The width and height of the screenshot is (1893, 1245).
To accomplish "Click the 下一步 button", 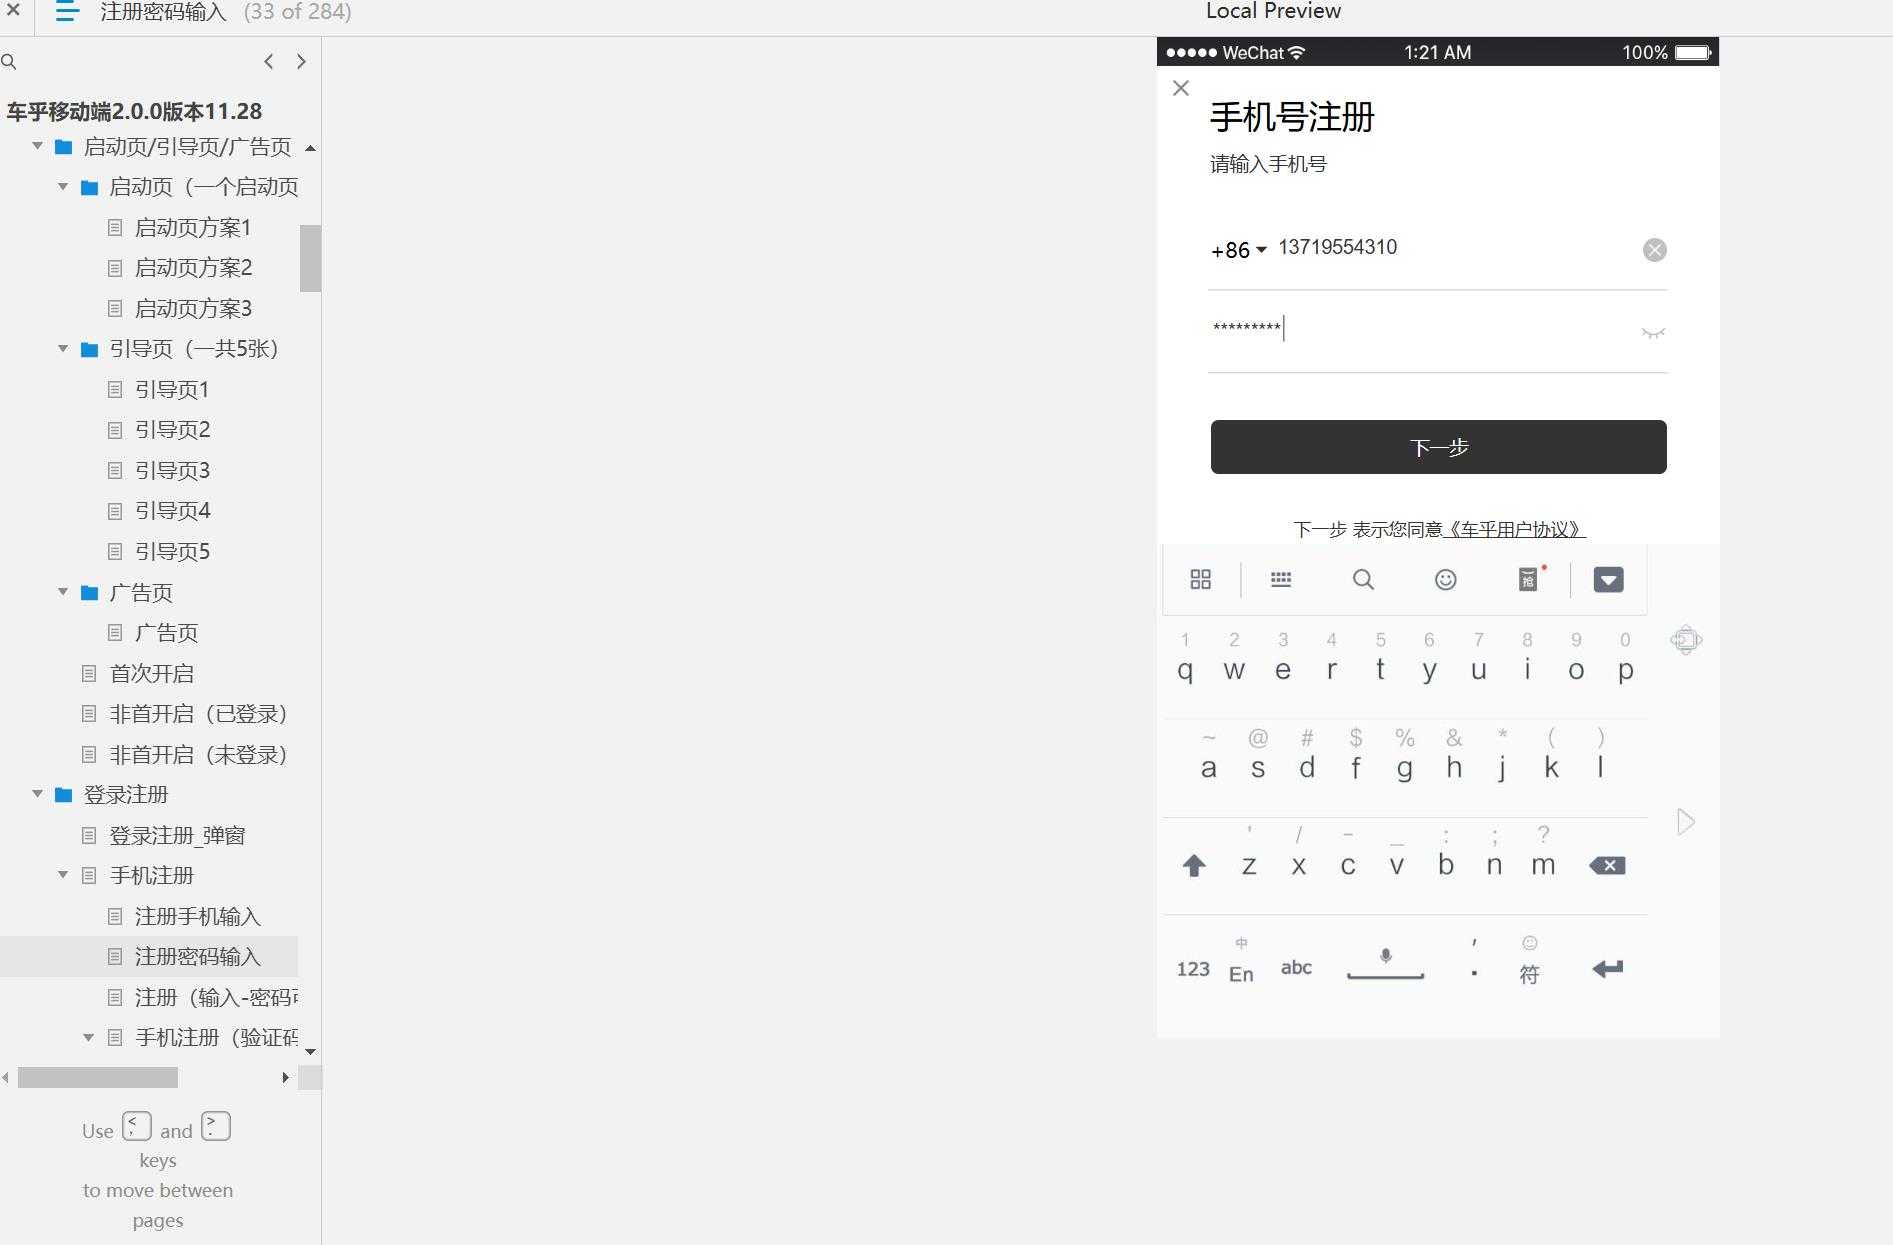I will (1437, 447).
